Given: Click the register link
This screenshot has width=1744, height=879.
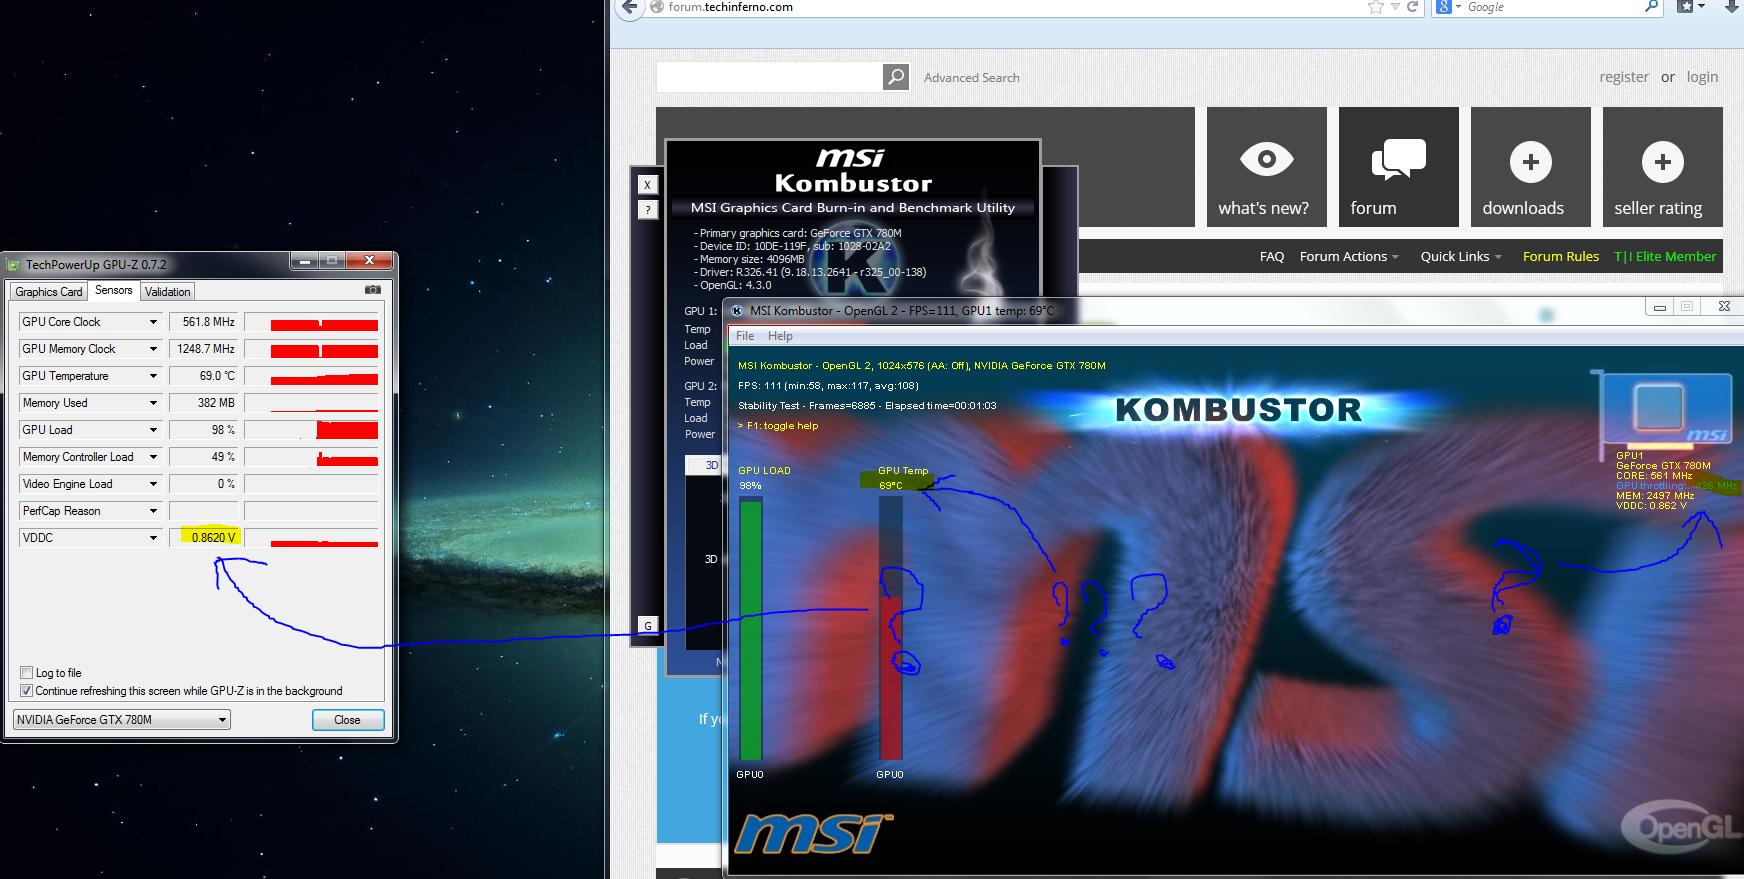Looking at the screenshot, I should click(1624, 77).
